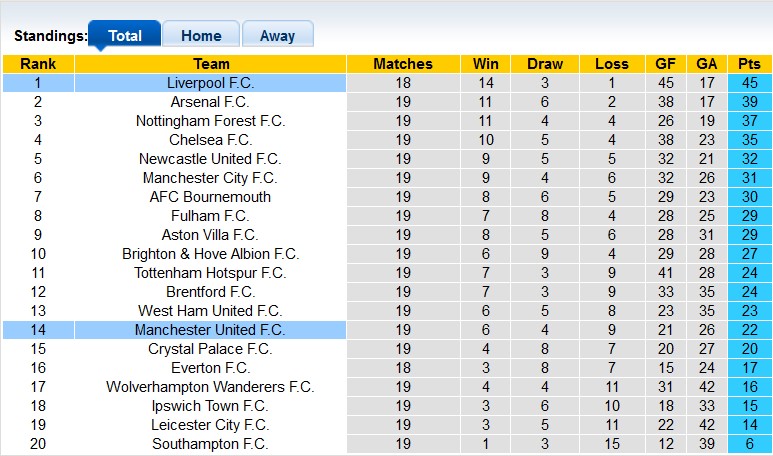Viewport: 773px width, 456px height.
Task: Open the Aston Villa F.C. page
Action: click(x=210, y=235)
